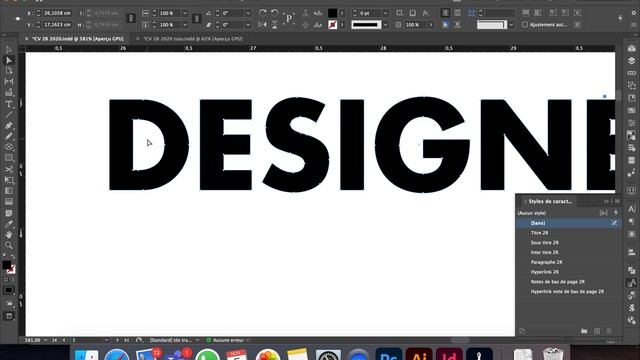Toggle the view mode button in toolbox
This screenshot has height=360, width=640.
pos(9,316)
